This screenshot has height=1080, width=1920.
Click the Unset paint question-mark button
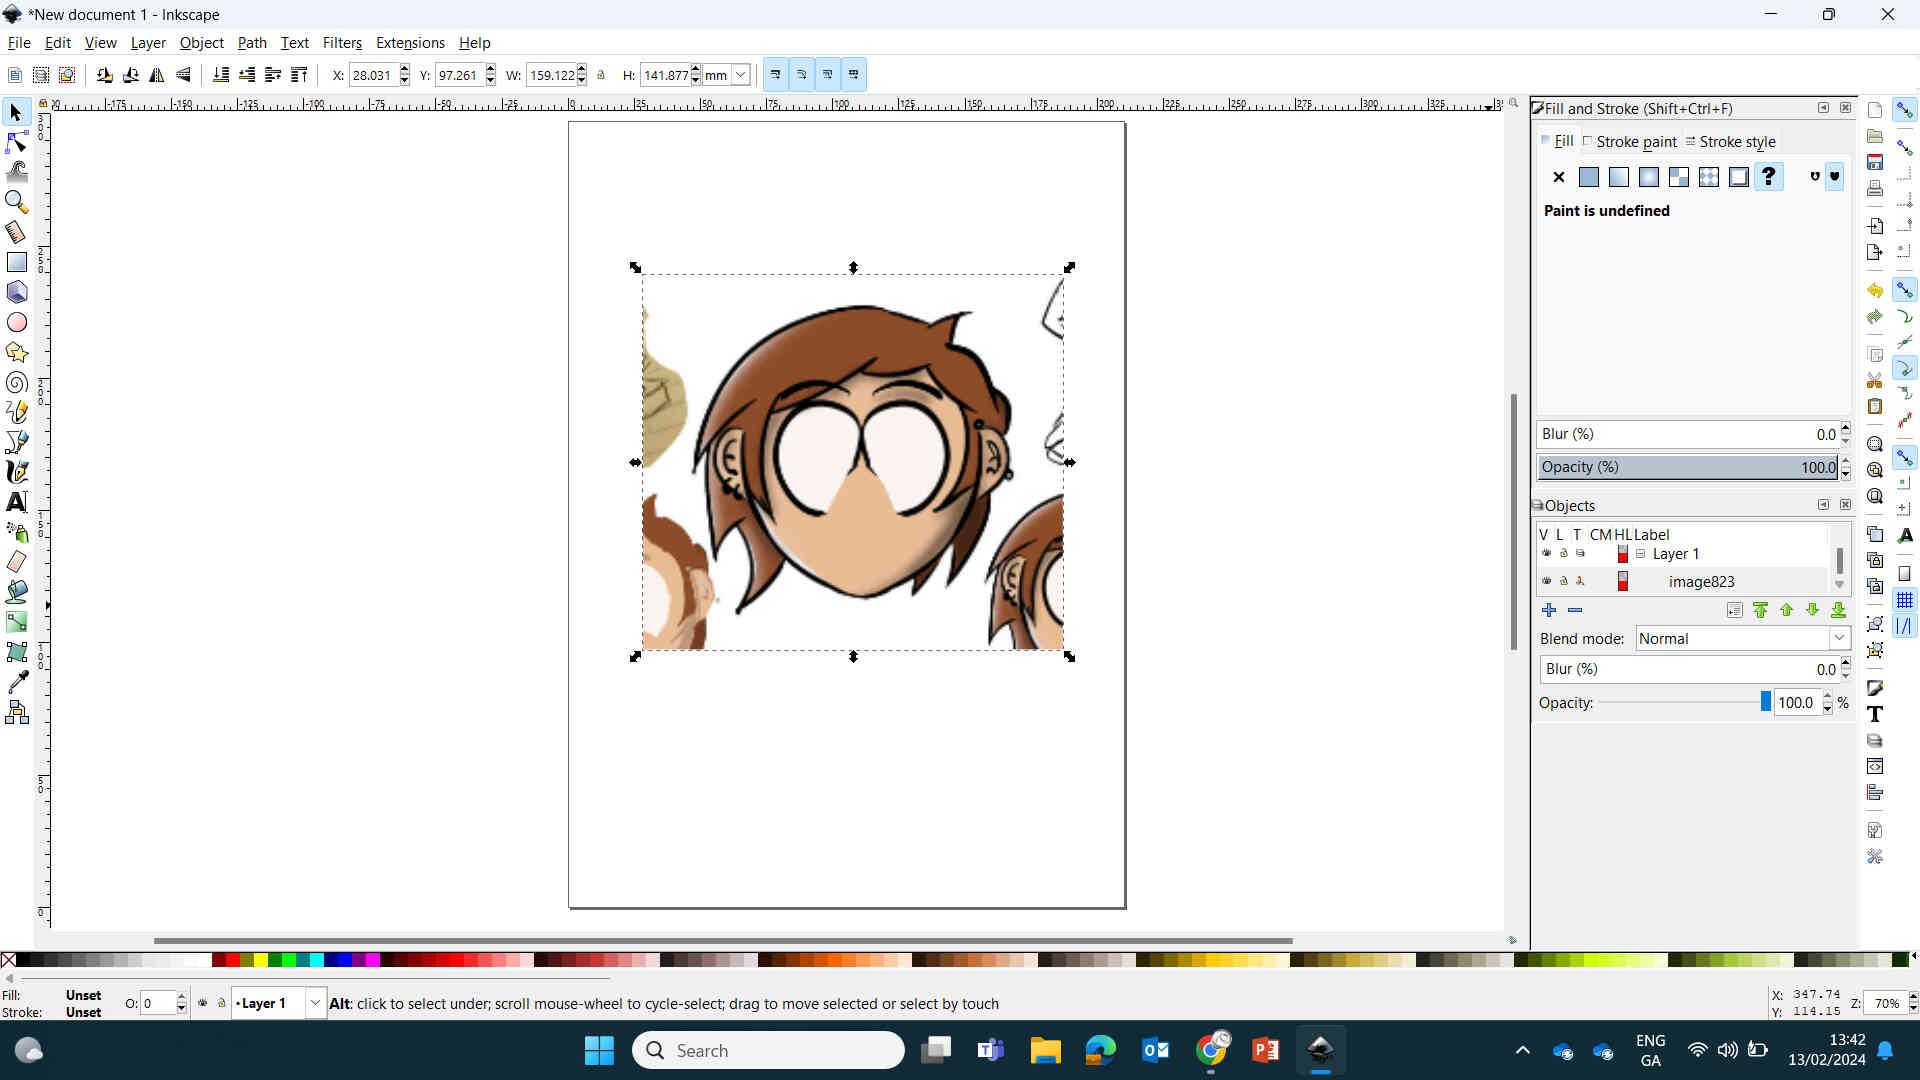(1768, 177)
